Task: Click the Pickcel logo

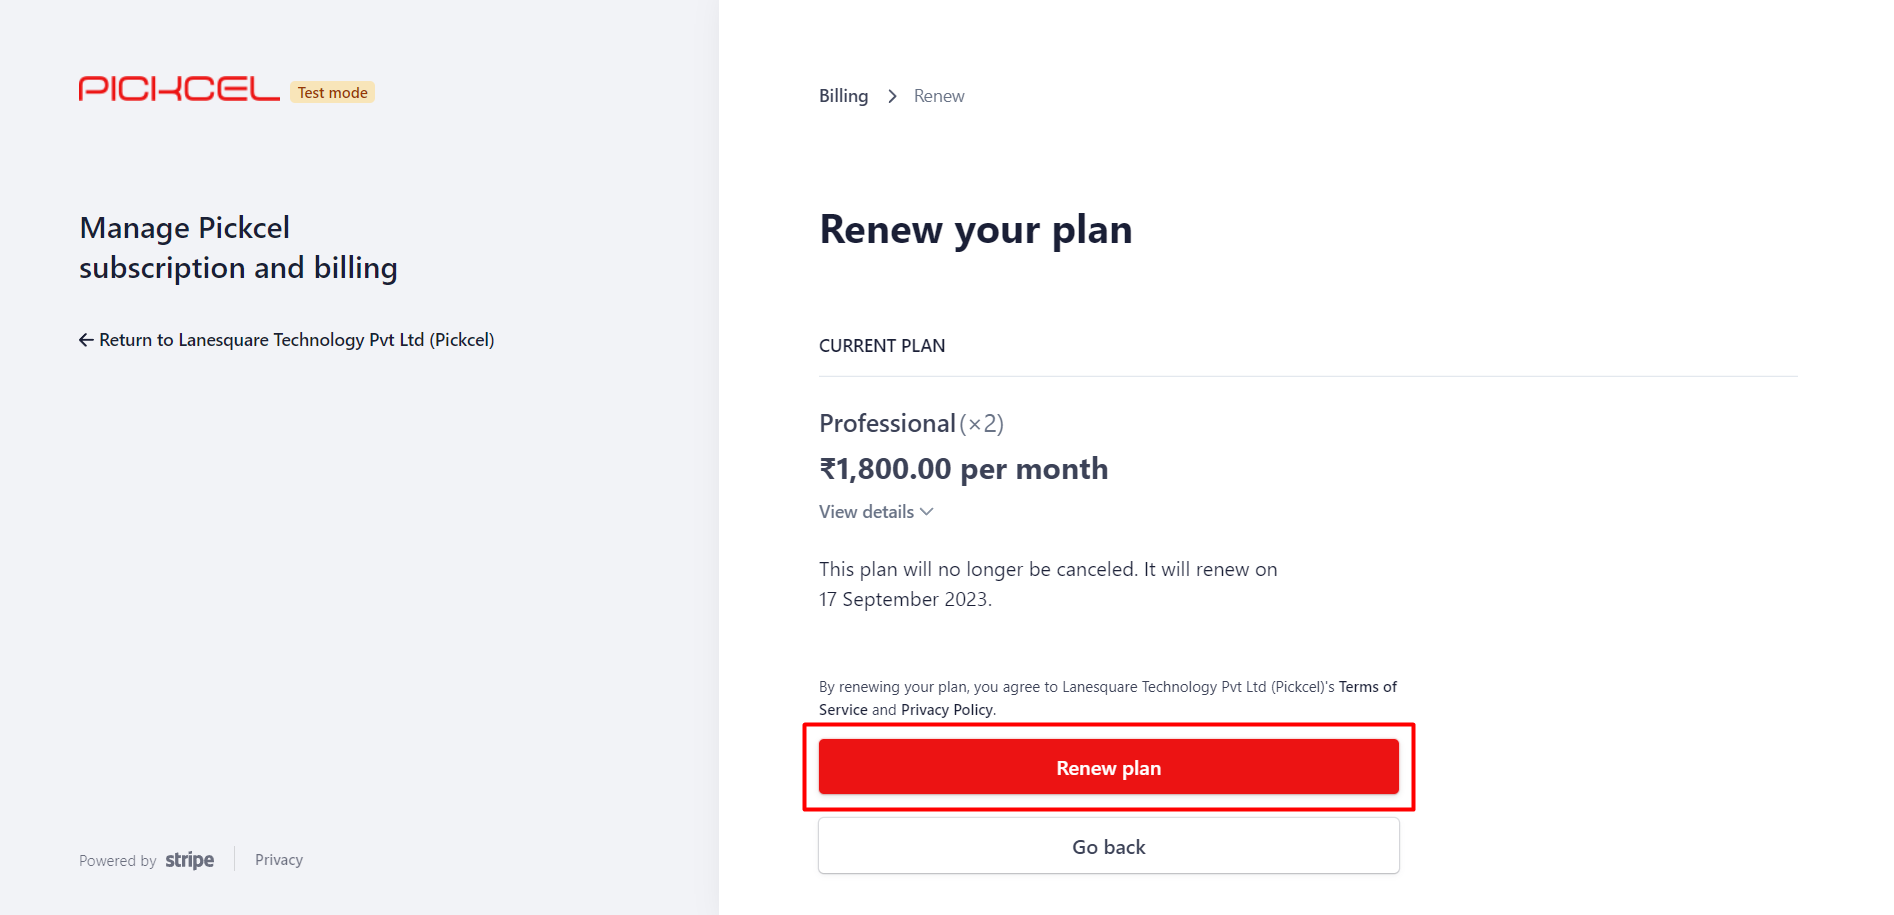Action: pyautogui.click(x=179, y=89)
